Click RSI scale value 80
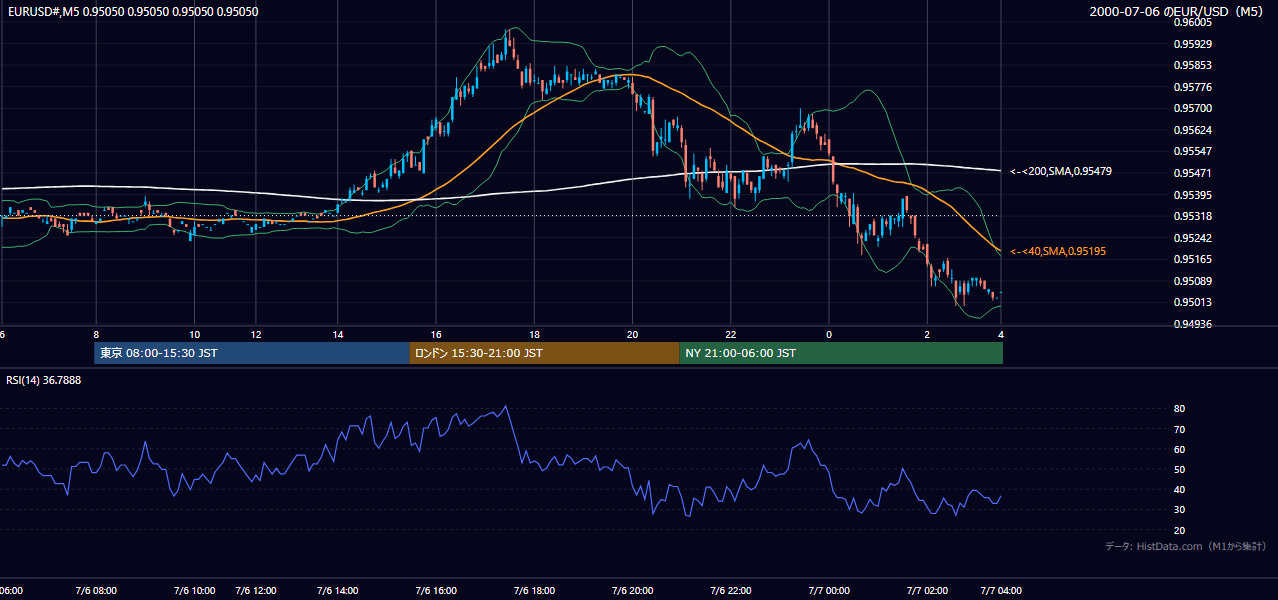 pyautogui.click(x=1179, y=409)
